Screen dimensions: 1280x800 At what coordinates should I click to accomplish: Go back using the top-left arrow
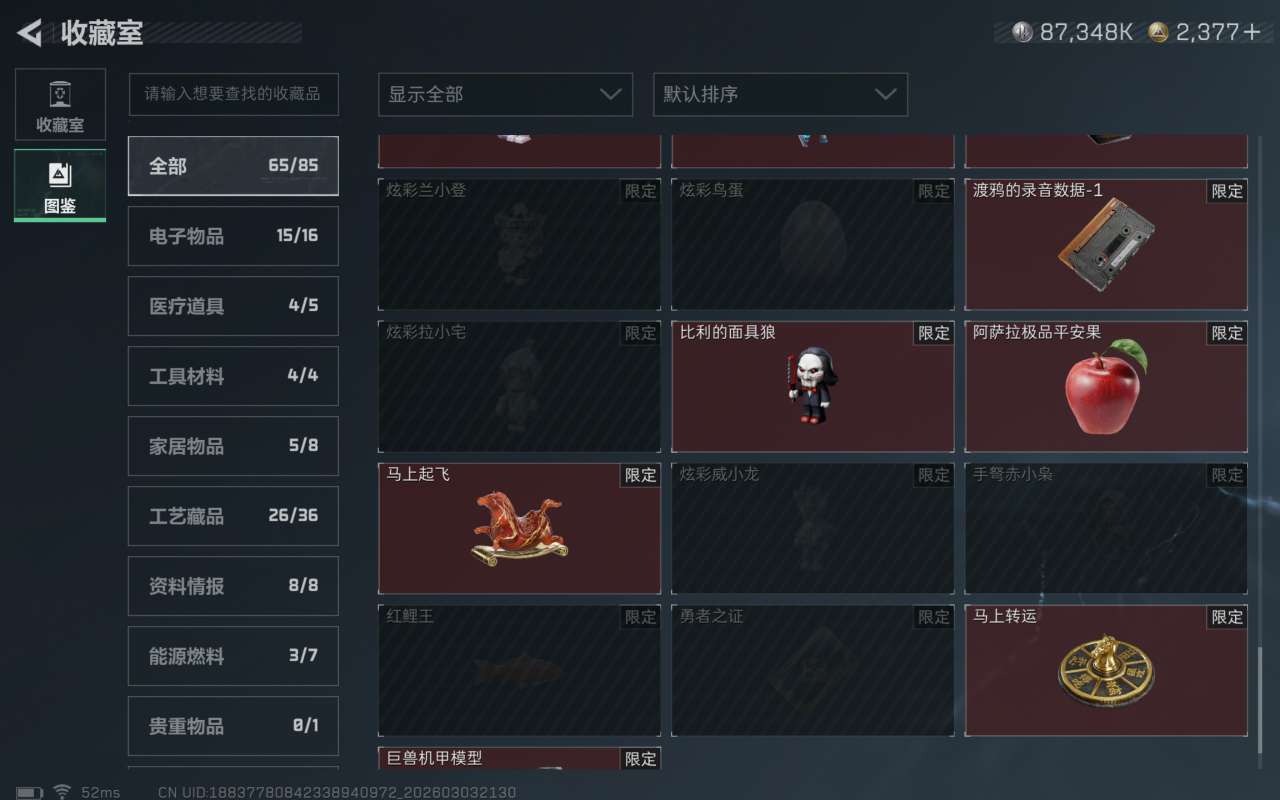click(x=30, y=33)
